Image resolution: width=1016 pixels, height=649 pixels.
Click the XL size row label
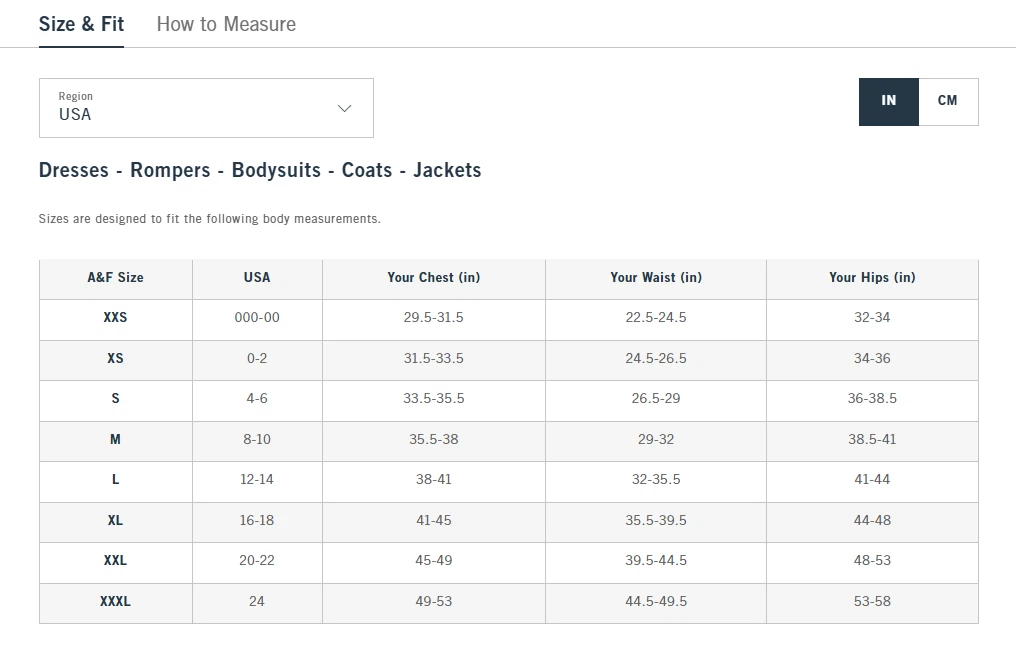click(x=115, y=520)
